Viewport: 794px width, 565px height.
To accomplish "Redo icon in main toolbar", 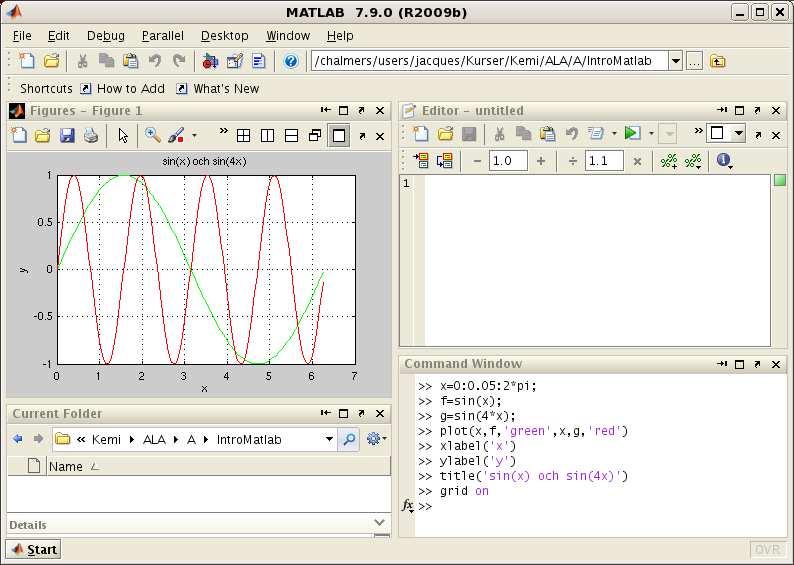I will (179, 61).
